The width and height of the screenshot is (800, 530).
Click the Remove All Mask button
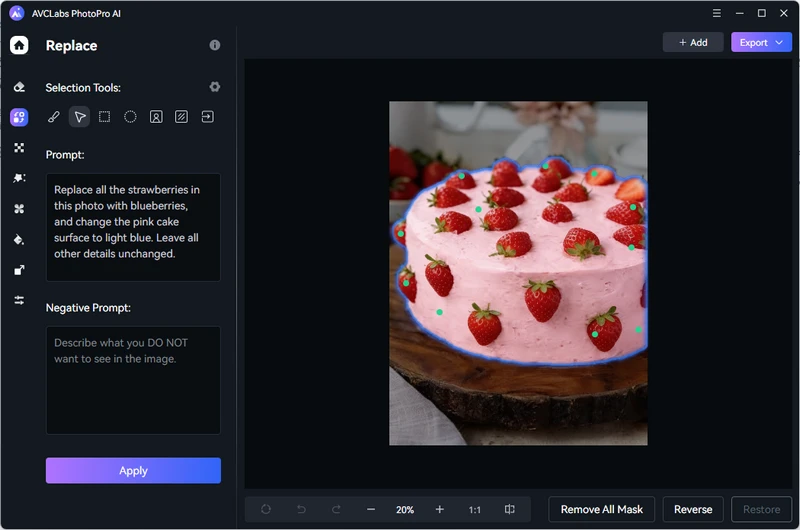(601, 510)
